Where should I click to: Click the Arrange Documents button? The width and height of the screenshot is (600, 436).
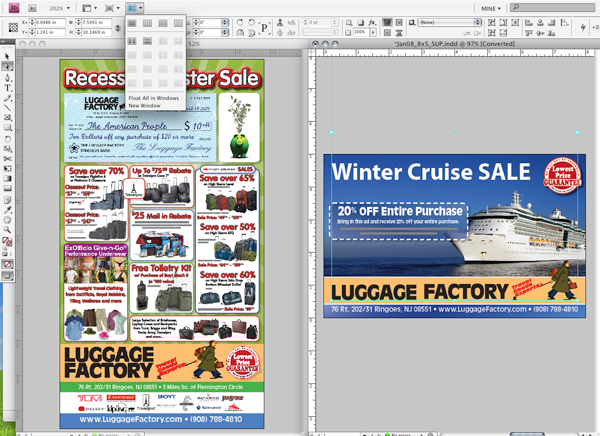pyautogui.click(x=137, y=6)
